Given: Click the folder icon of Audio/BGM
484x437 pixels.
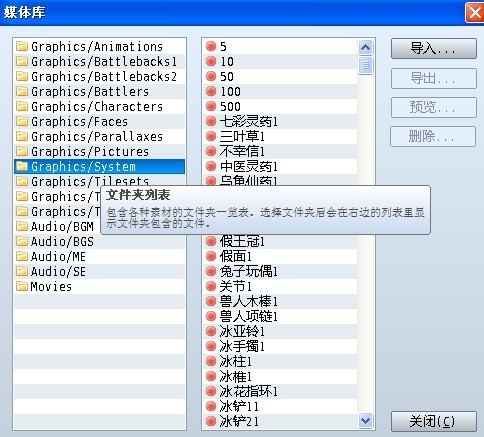Looking at the screenshot, I should [22, 226].
